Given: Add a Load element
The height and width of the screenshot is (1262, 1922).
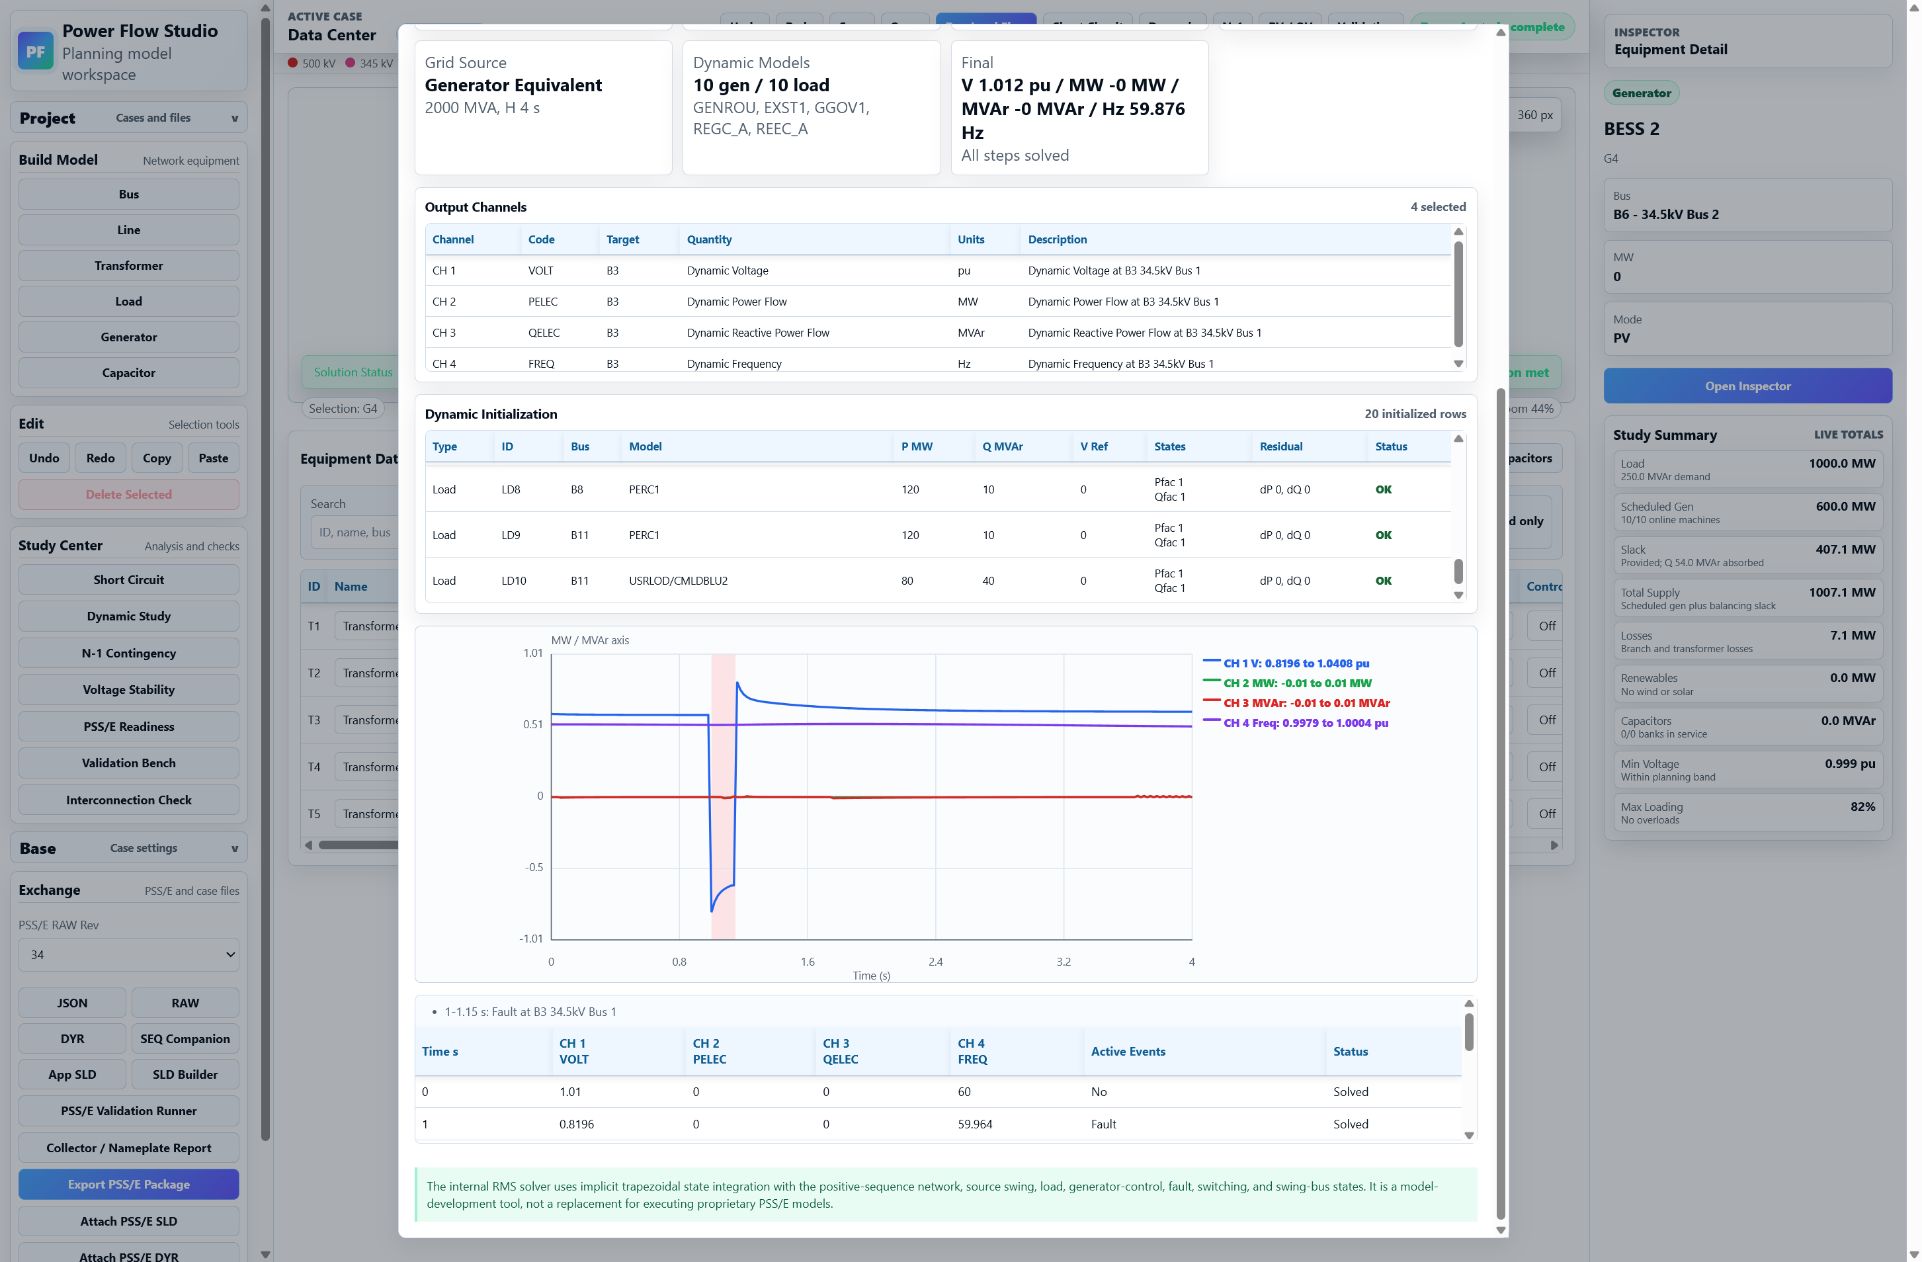Looking at the screenshot, I should (x=129, y=301).
